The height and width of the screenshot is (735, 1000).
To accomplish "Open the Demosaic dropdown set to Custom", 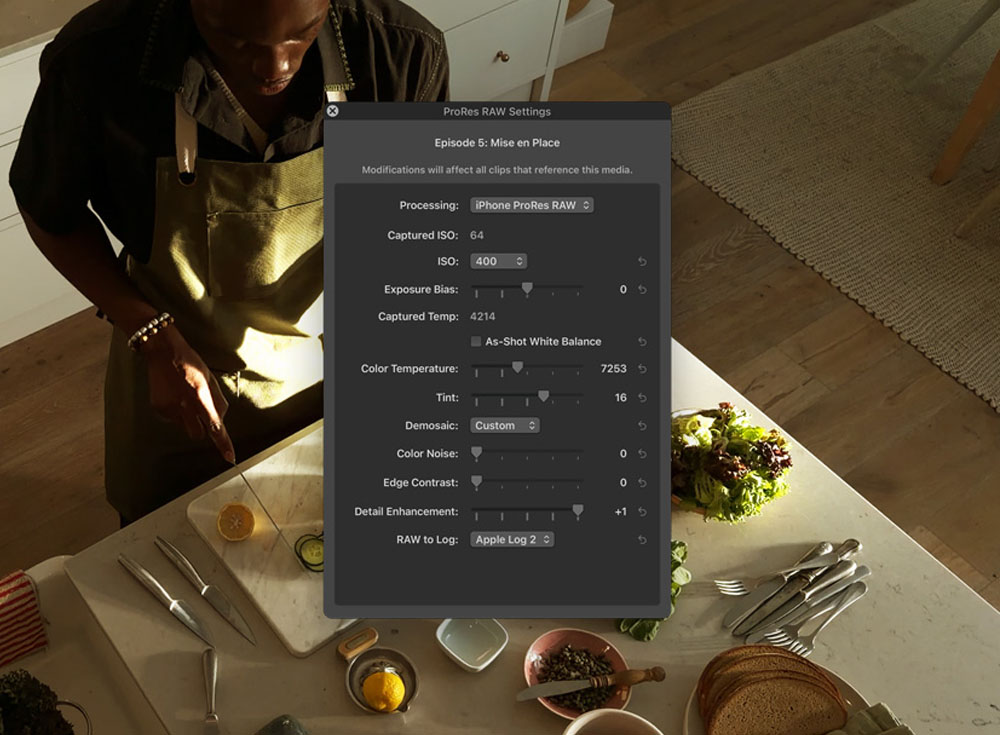I will pyautogui.click(x=505, y=426).
